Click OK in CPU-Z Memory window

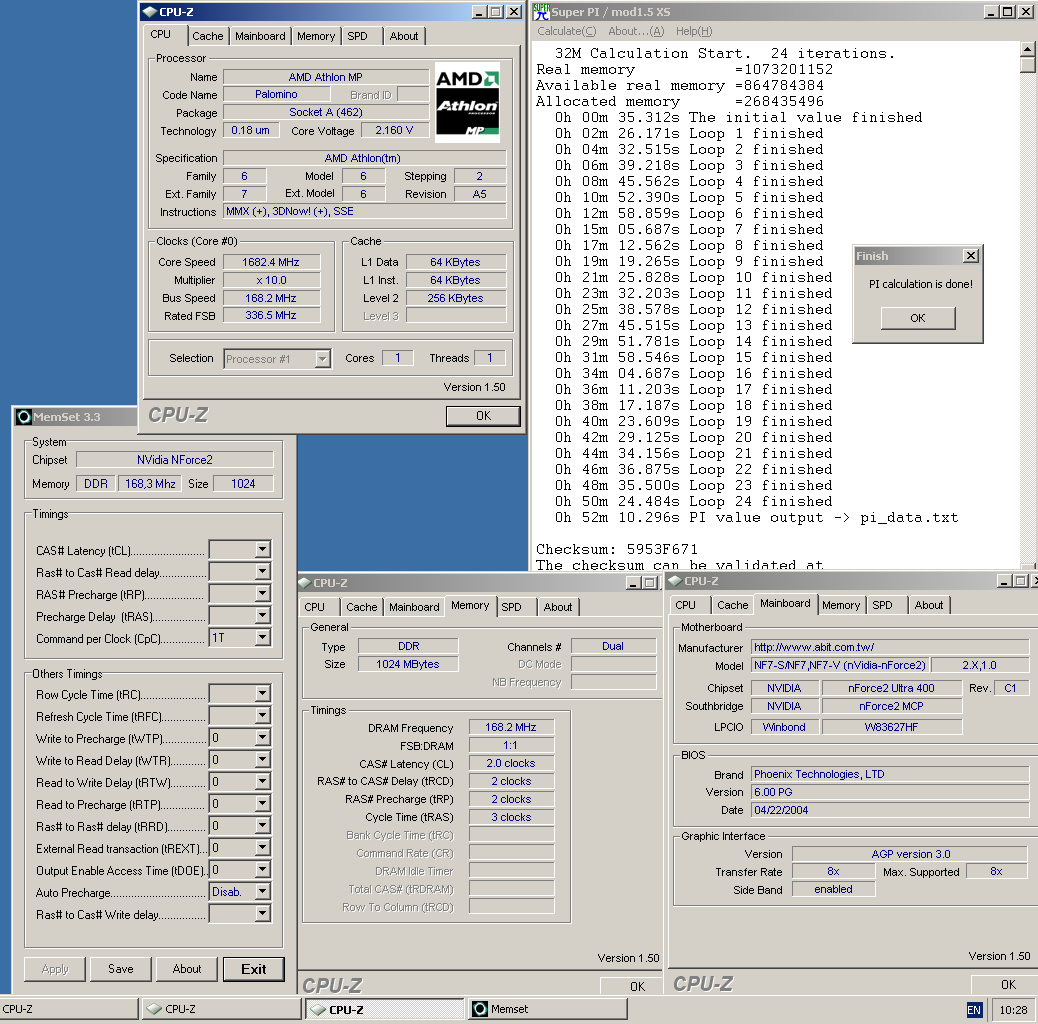click(x=632, y=986)
